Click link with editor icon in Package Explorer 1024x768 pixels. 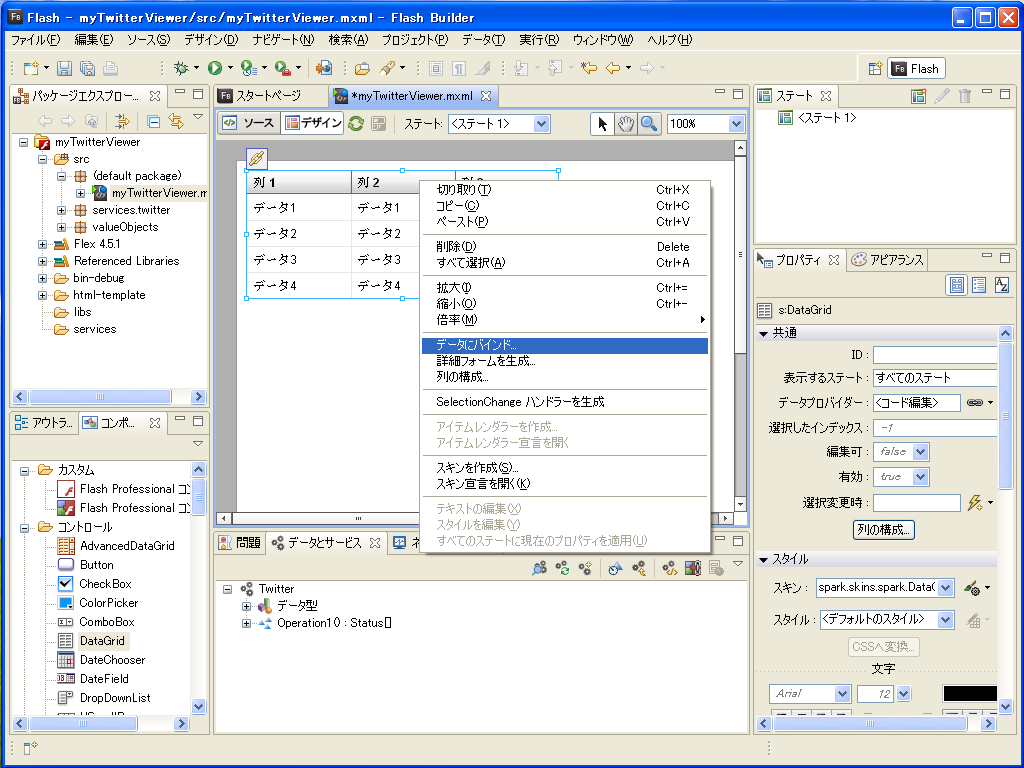176,121
